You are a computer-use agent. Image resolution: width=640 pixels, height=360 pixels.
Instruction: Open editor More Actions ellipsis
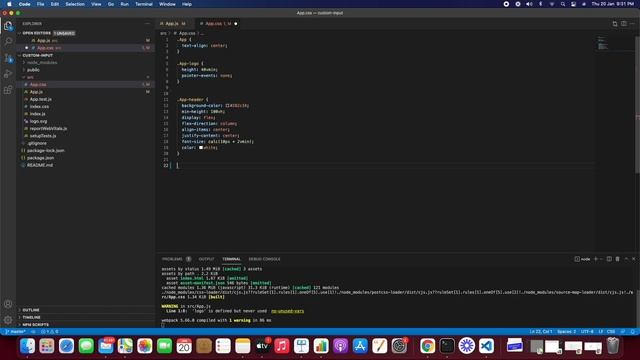click(632, 24)
